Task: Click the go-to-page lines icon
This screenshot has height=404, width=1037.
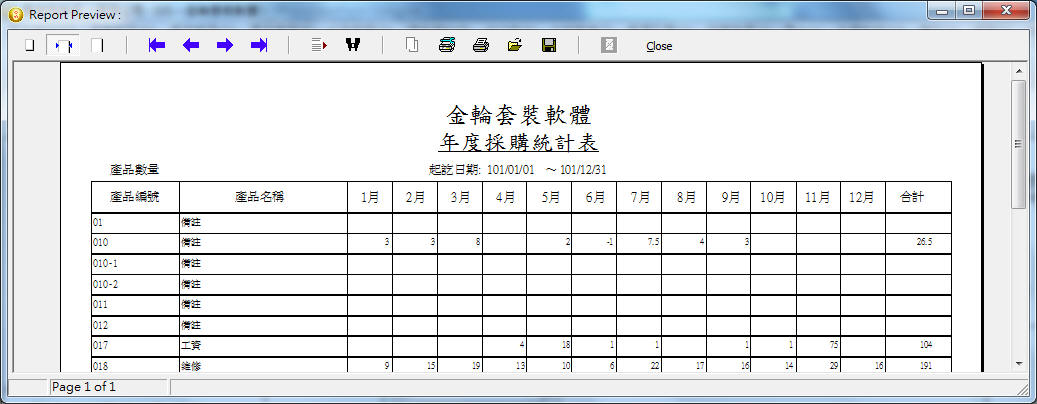Action: coord(319,45)
